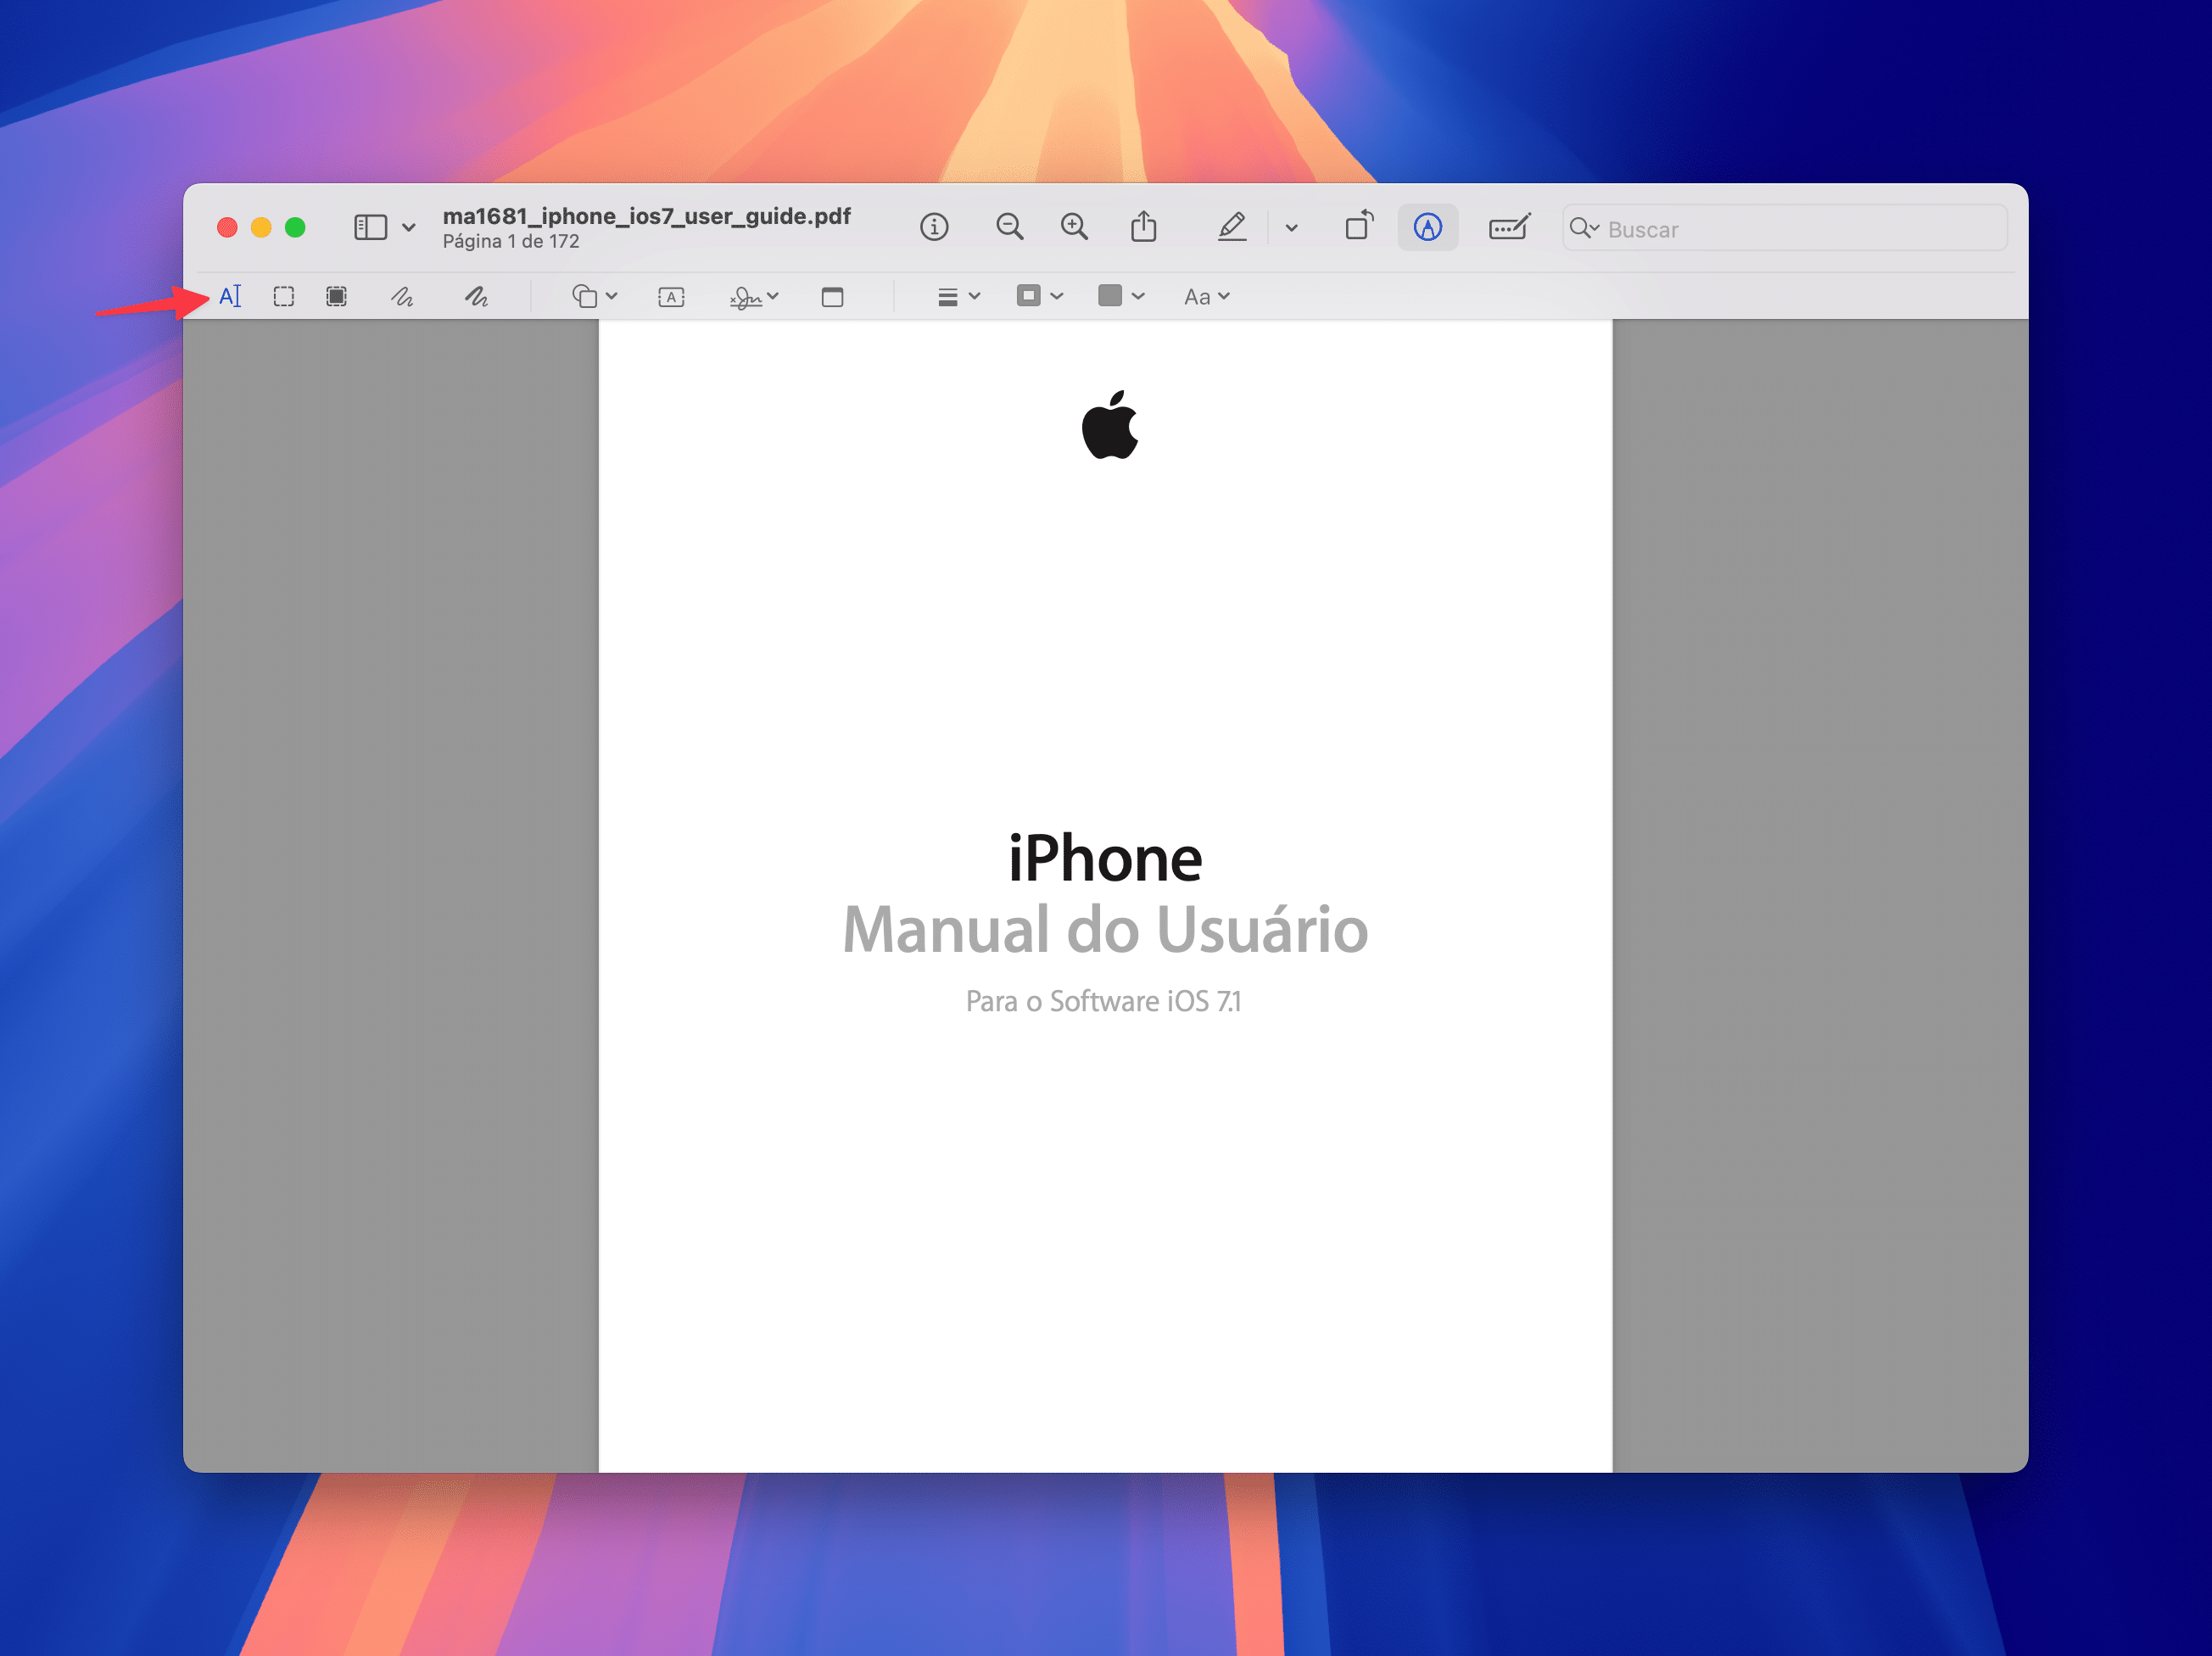2212x1656 pixels.
Task: Choose the Redact selection tool
Action: click(337, 296)
